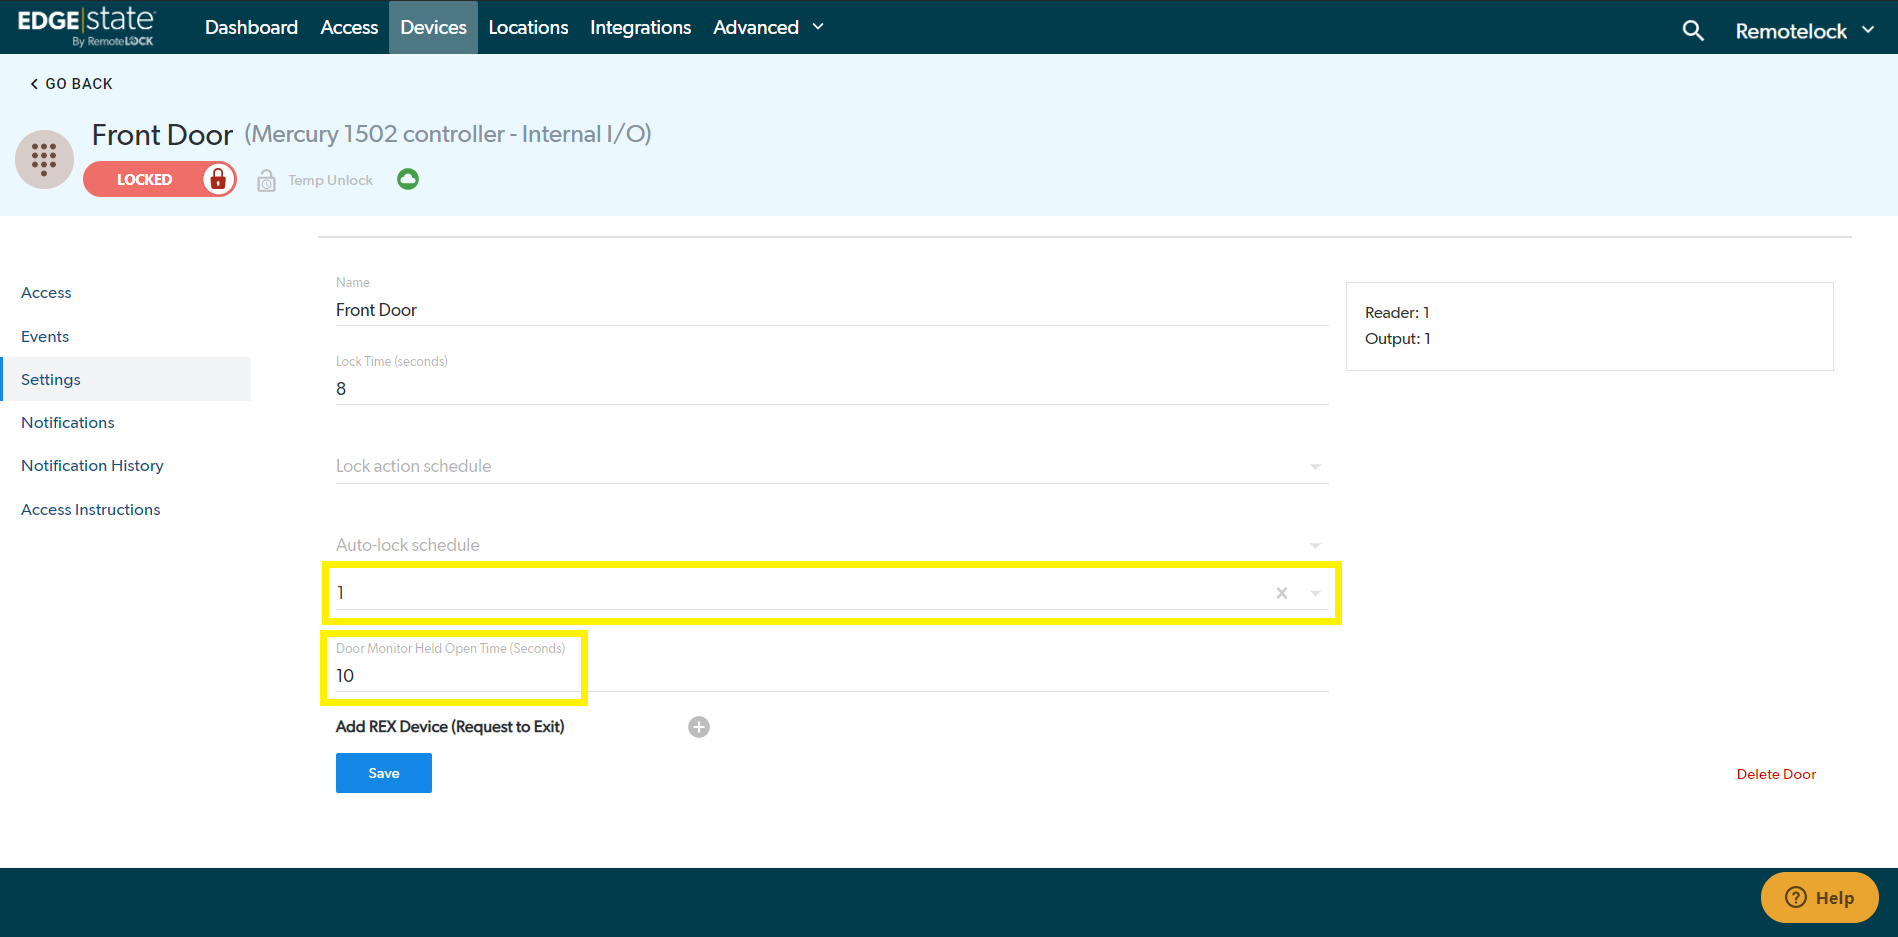Image resolution: width=1898 pixels, height=937 pixels.
Task: Open the Advanced menu
Action: [768, 27]
